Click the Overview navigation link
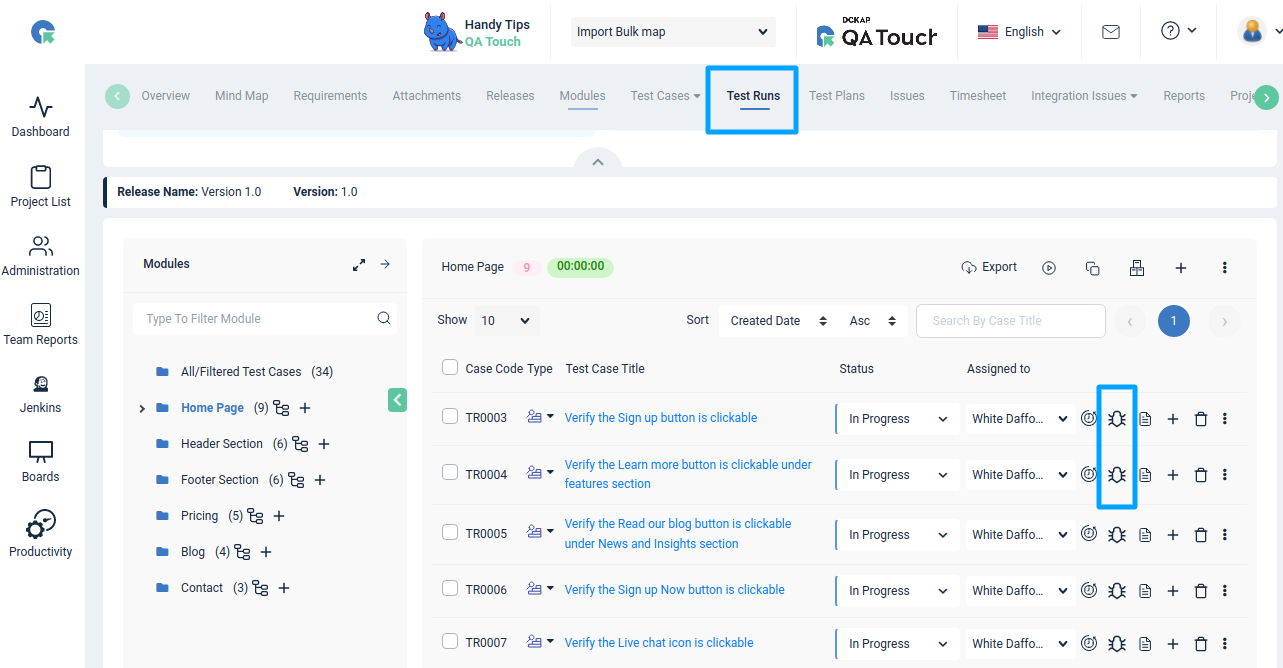Viewport: 1283px width, 668px height. click(165, 95)
